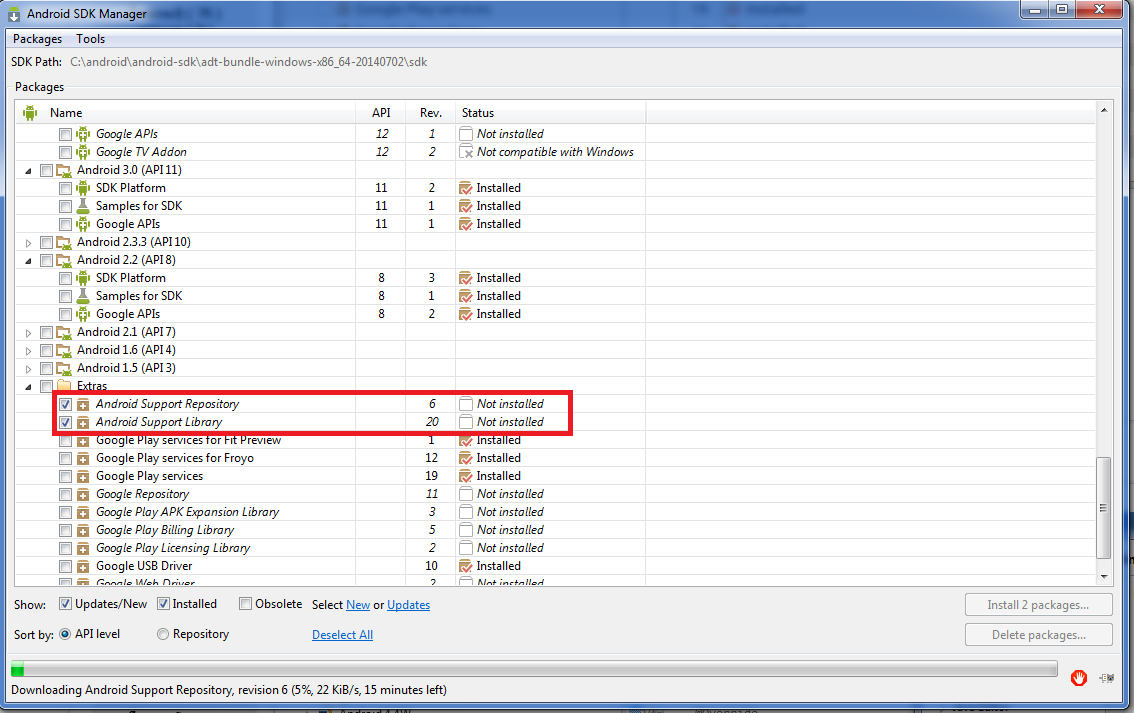Click Google APIs icon in API 11 row
Image resolution: width=1134 pixels, height=713 pixels.
pyautogui.click(x=83, y=224)
